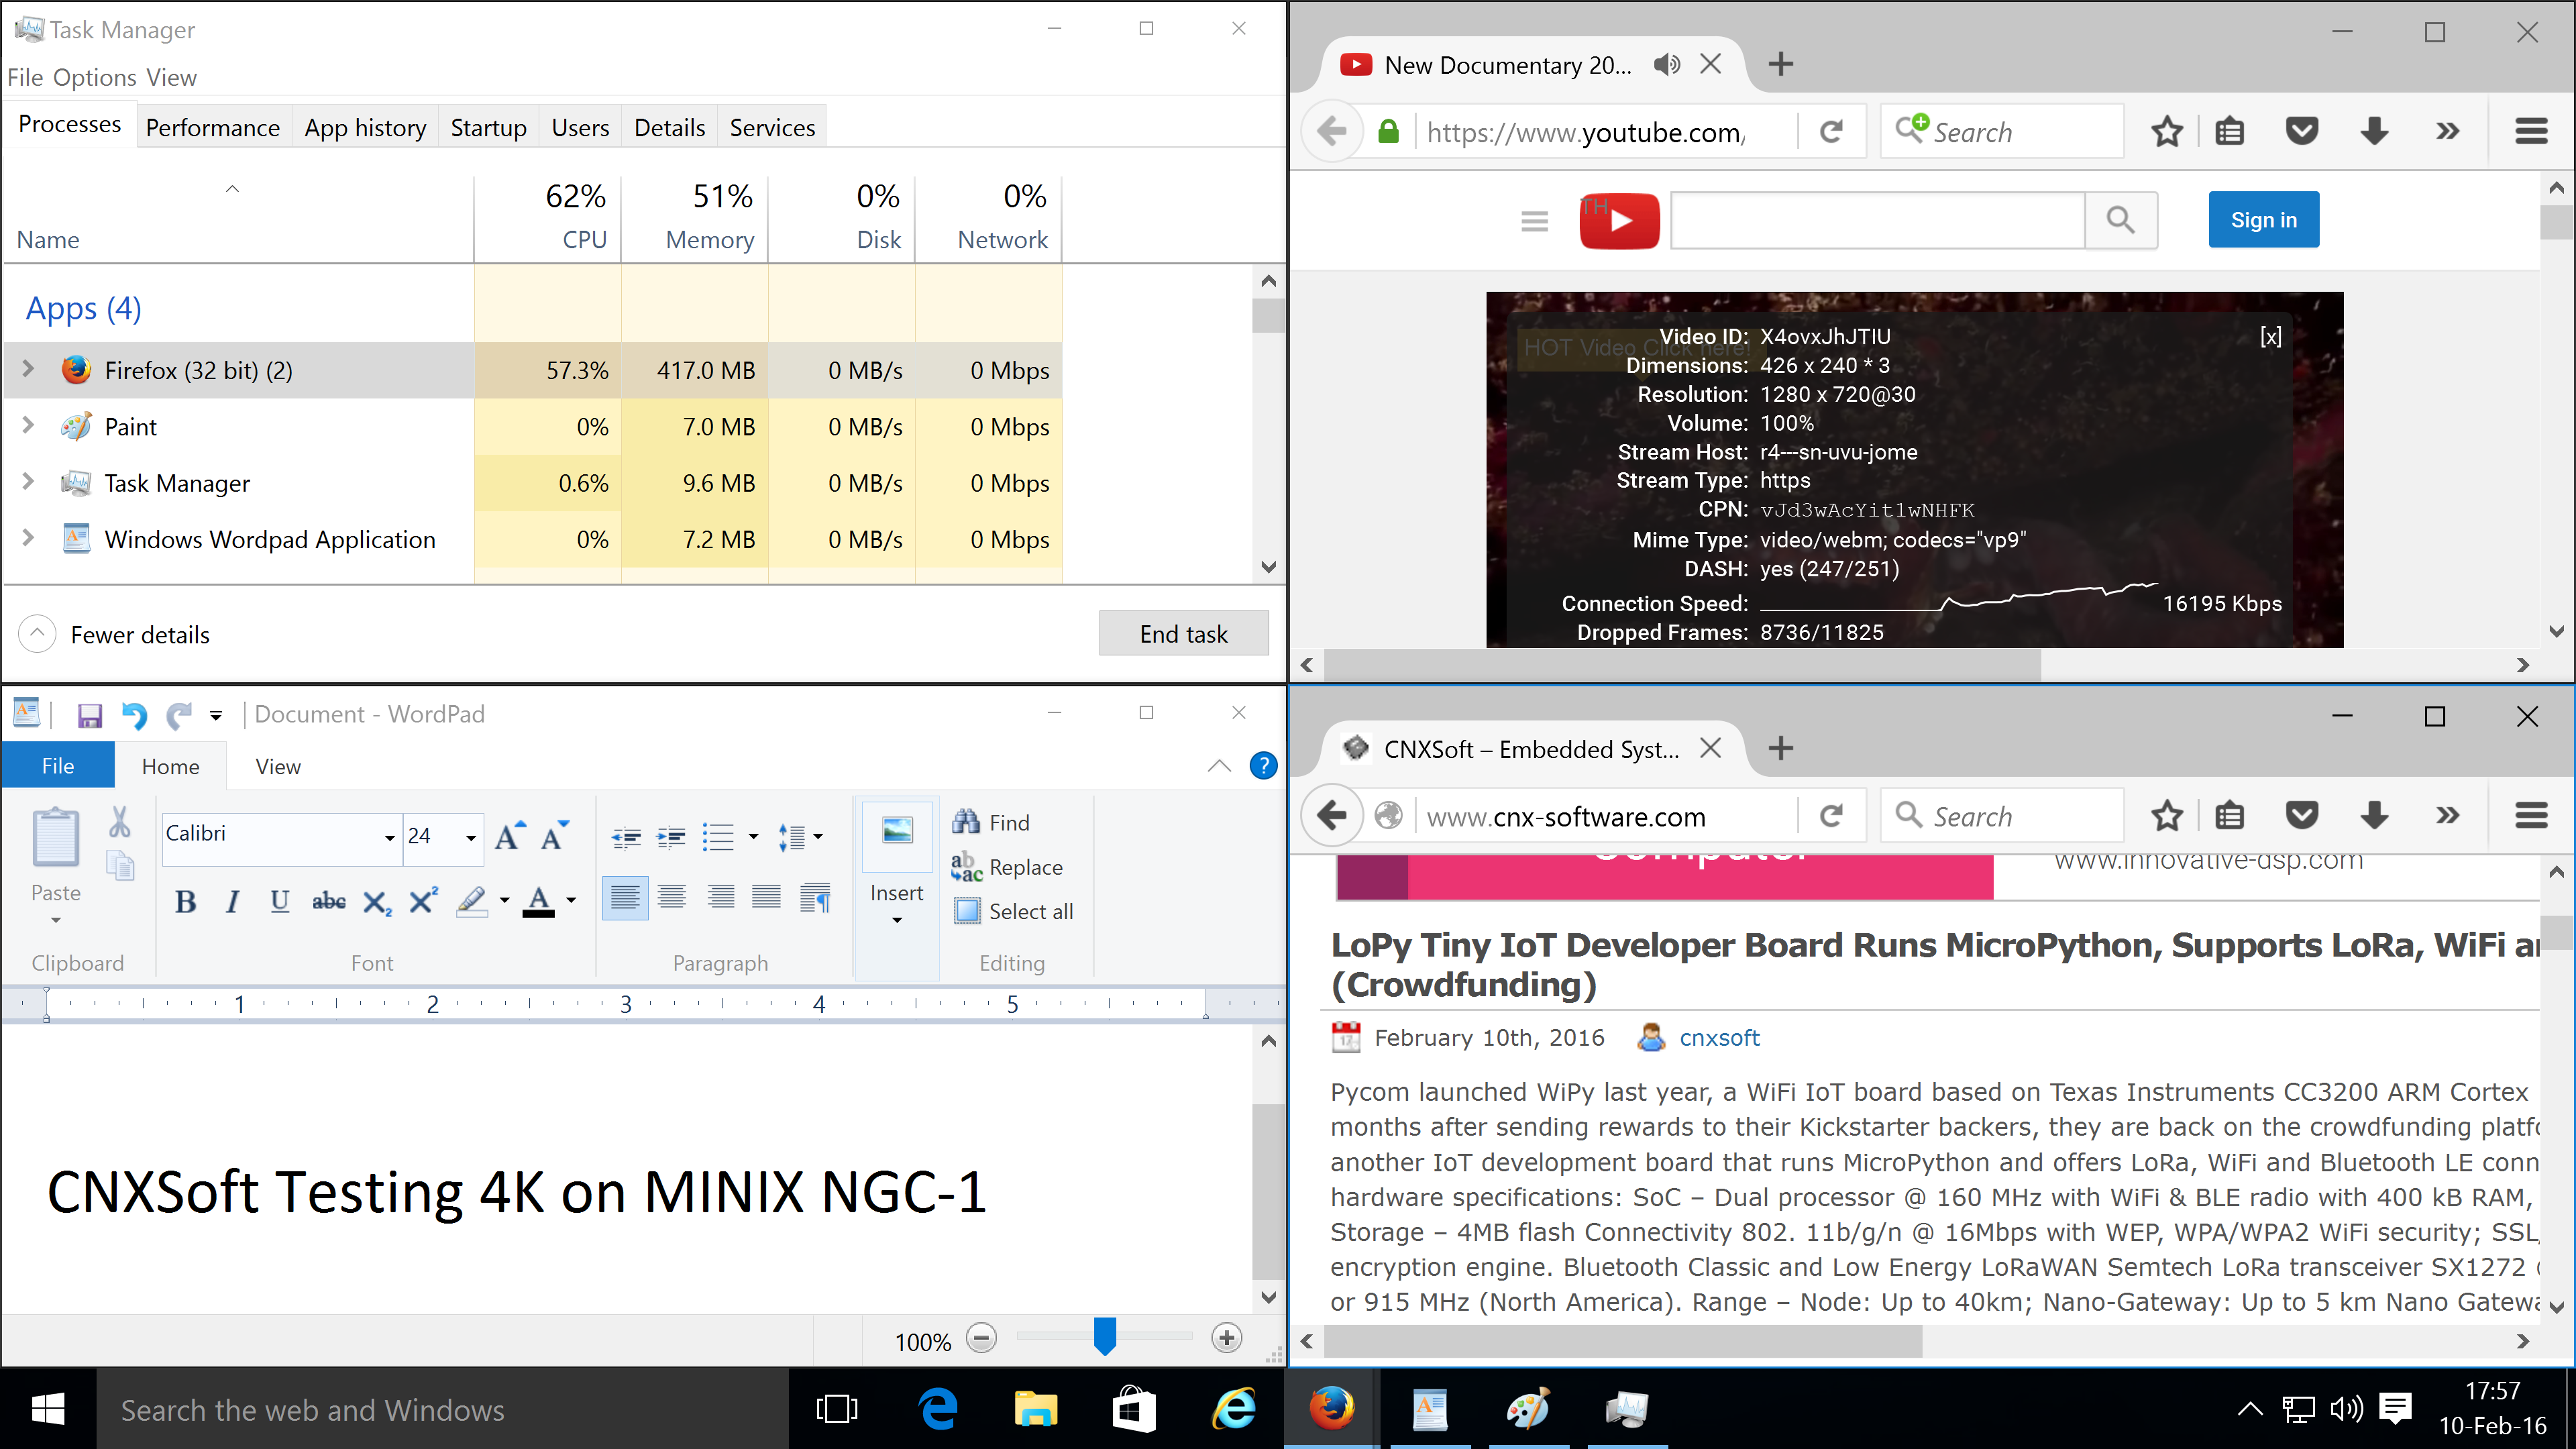Open the line spacing dropdown
Screen dimensions: 2576x1449
pos(818,836)
